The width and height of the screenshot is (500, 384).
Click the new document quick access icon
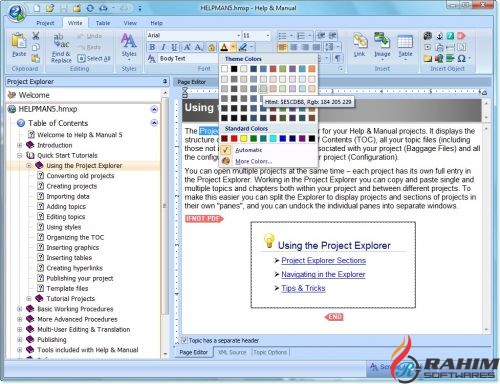(x=37, y=8)
